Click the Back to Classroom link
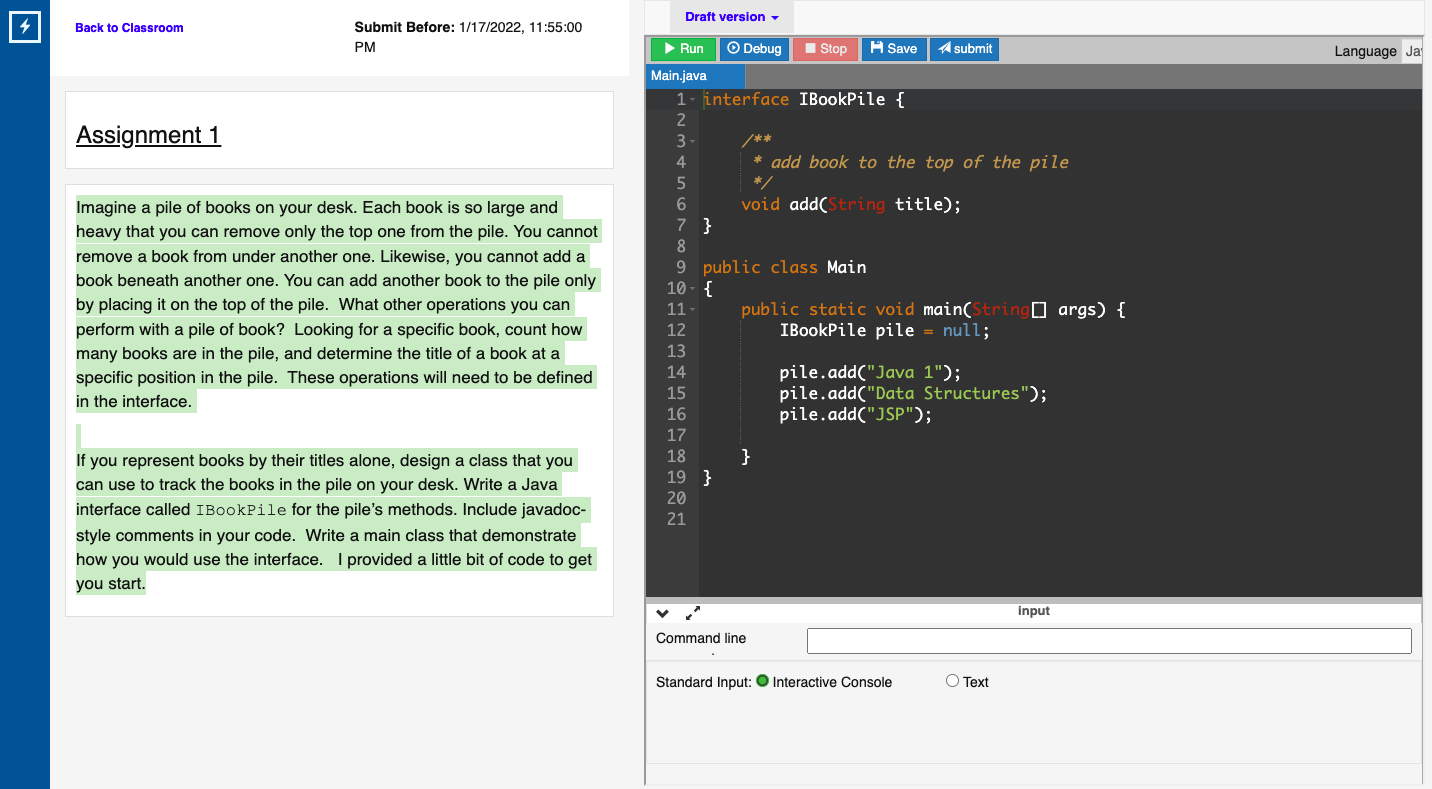 (129, 27)
